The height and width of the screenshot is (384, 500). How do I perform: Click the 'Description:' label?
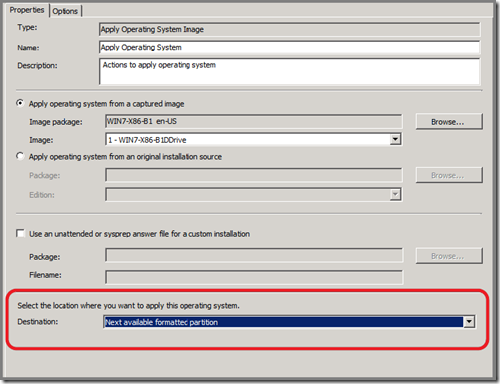(37, 65)
